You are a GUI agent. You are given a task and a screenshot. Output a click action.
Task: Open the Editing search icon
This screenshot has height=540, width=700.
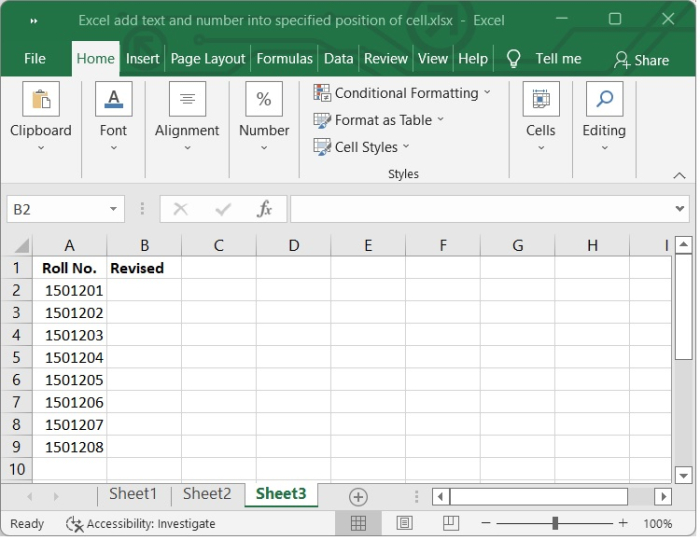coord(604,100)
